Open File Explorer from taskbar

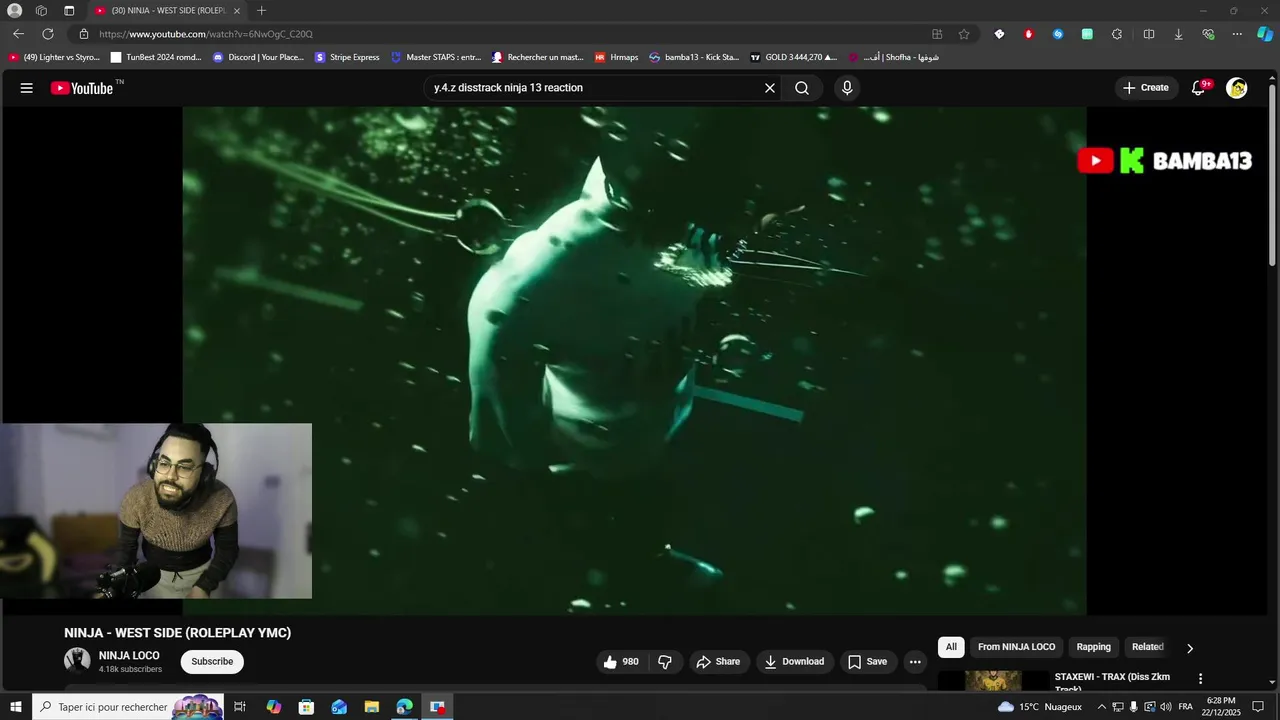(x=371, y=707)
